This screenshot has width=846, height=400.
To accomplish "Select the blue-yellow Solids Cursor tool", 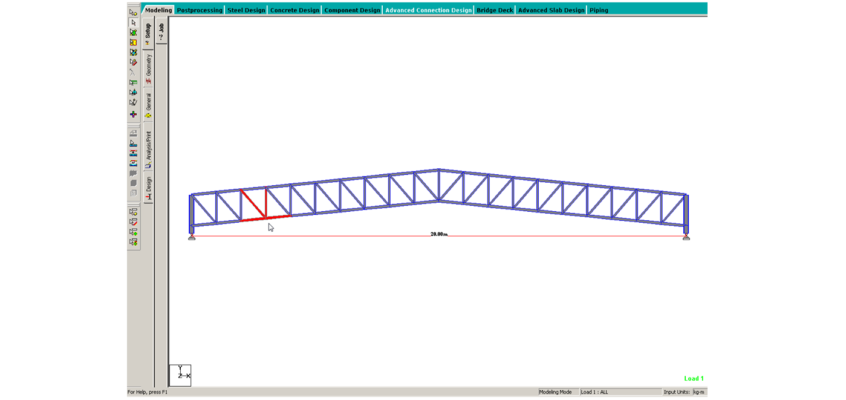I will point(133,52).
